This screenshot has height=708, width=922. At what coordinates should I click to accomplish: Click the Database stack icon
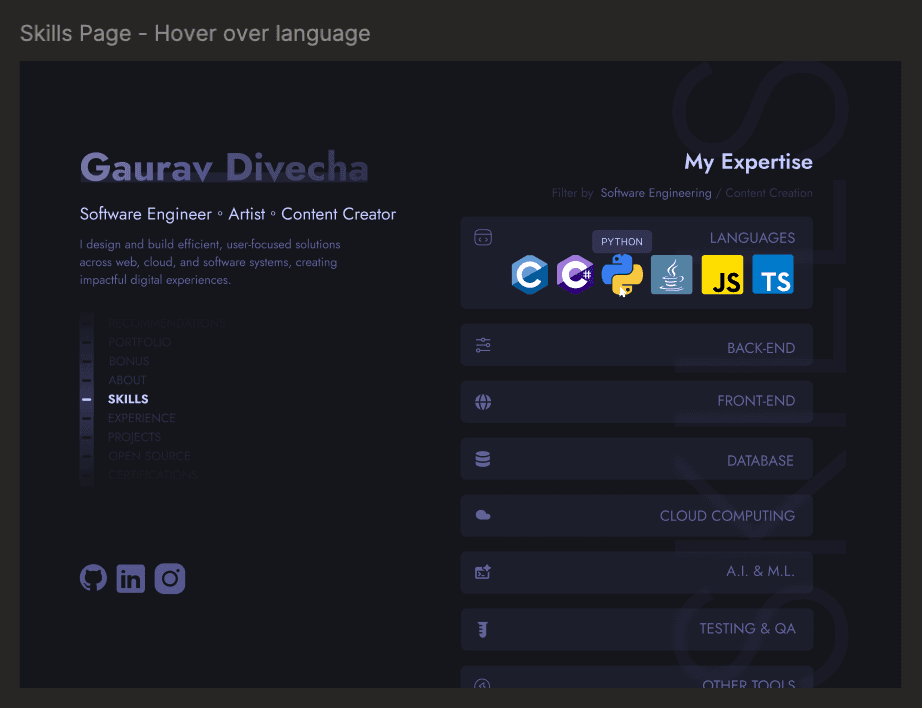[483, 459]
